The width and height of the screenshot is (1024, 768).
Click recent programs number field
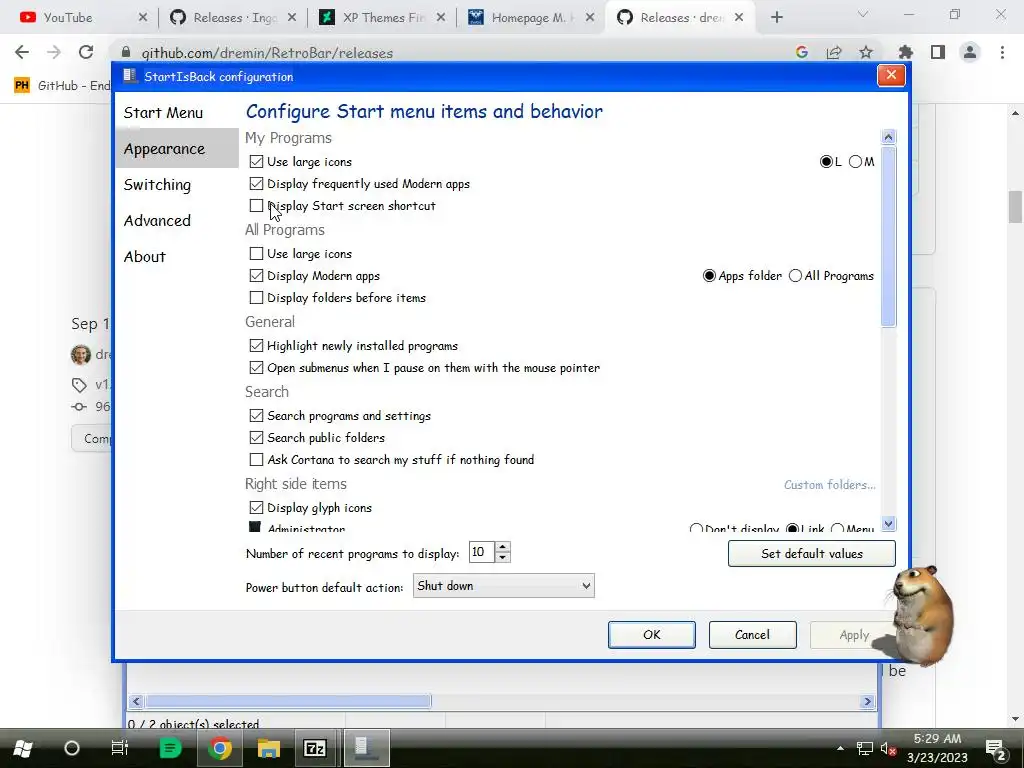coord(481,552)
